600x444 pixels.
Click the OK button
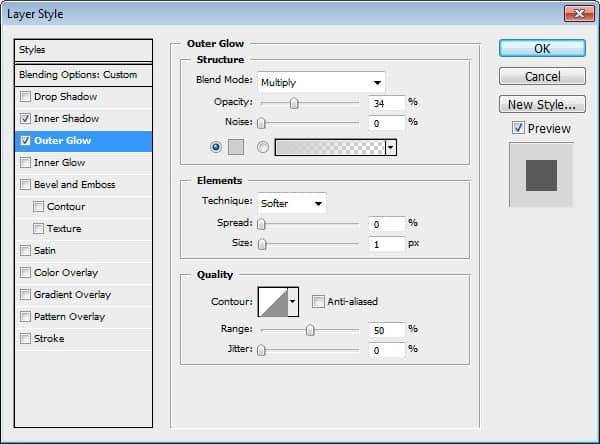542,49
